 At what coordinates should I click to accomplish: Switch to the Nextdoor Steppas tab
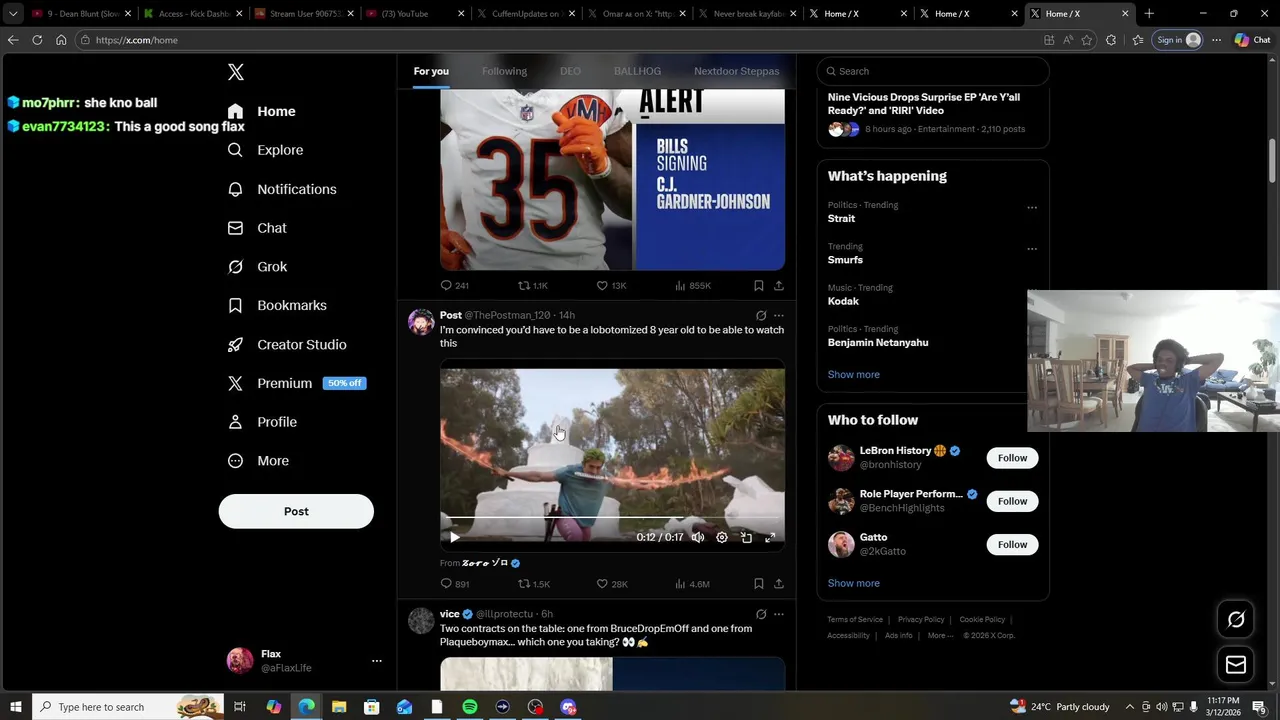(x=736, y=71)
